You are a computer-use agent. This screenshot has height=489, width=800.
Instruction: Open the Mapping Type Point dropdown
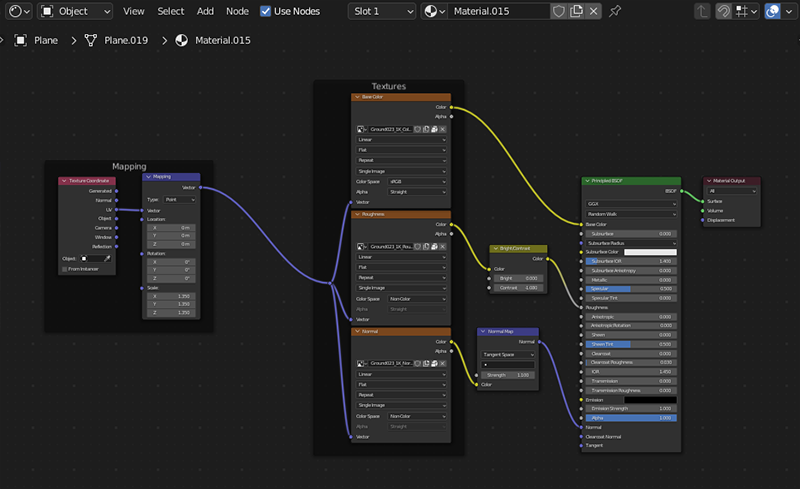pyautogui.click(x=178, y=199)
